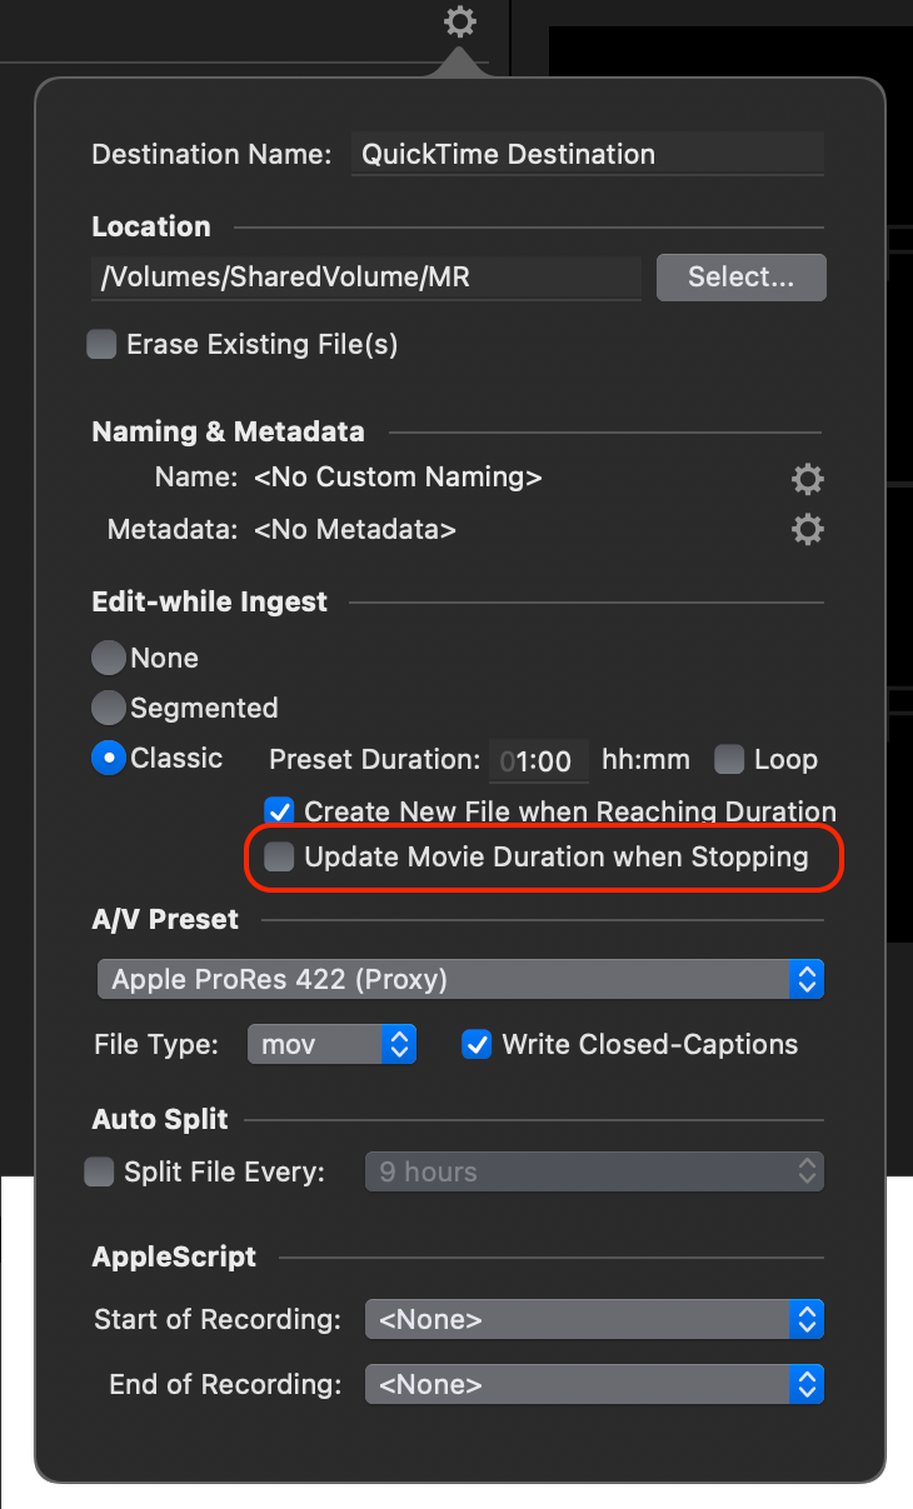The width and height of the screenshot is (913, 1509).
Task: Open the 9 hours split interval dropdown
Action: point(594,1172)
